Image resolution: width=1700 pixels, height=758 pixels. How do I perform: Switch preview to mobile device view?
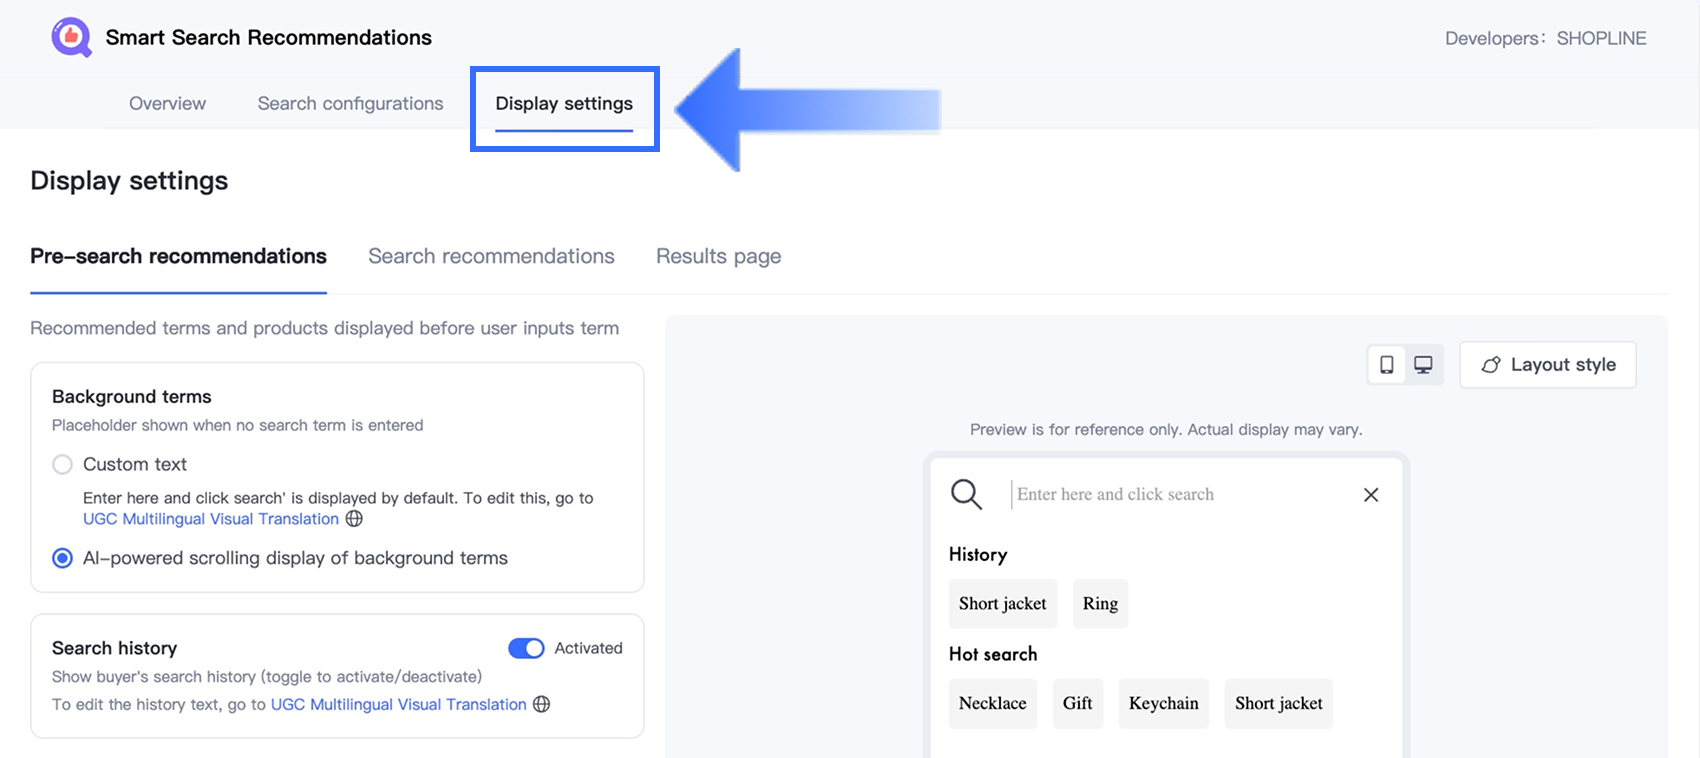1386,365
